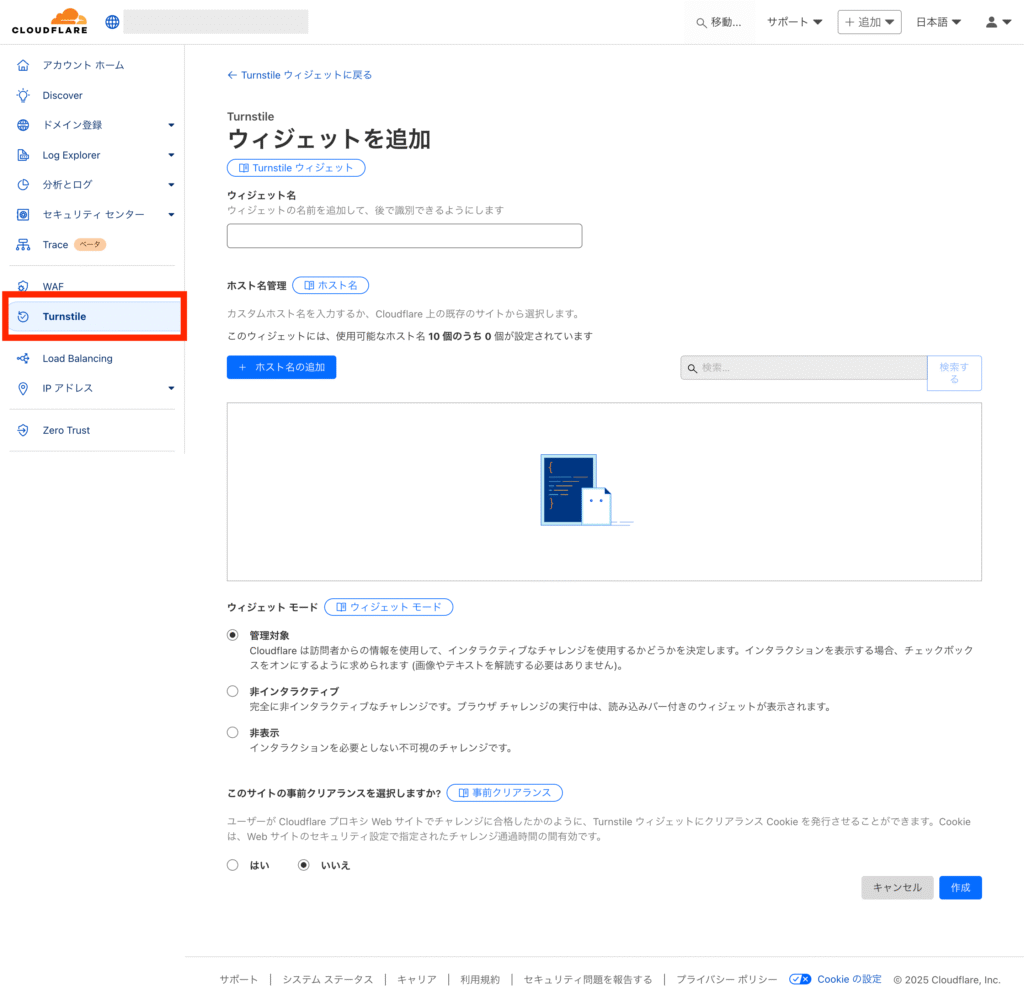Open the 利用規約 footer link

point(480,979)
